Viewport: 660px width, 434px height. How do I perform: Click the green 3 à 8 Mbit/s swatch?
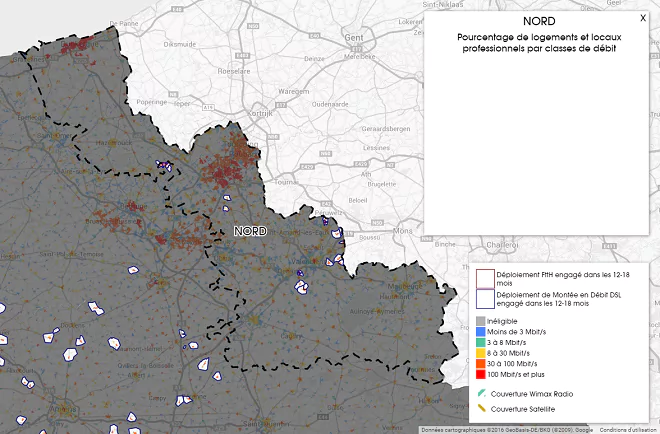pos(481,342)
